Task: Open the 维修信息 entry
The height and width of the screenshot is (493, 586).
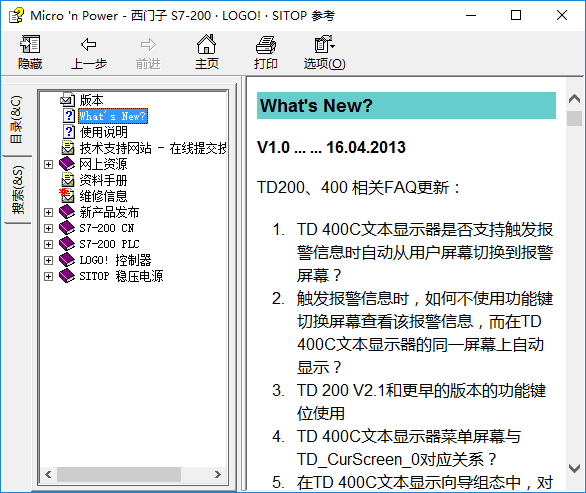Action: tap(104, 196)
